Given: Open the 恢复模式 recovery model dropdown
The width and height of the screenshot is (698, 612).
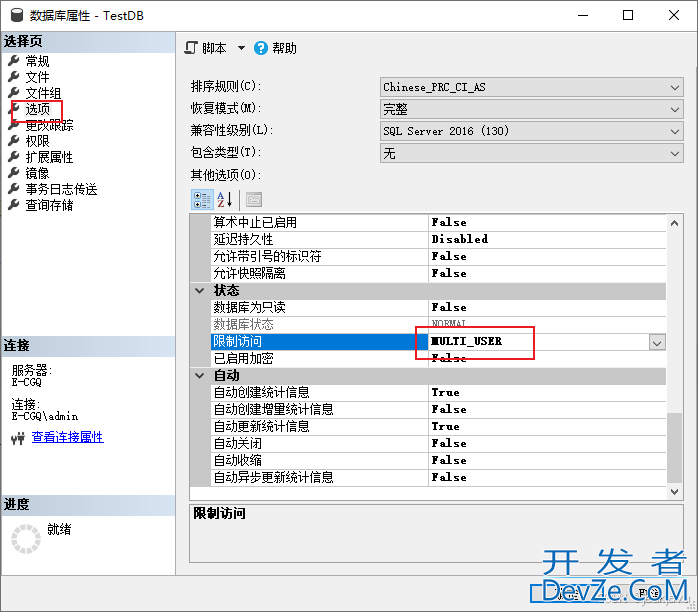Looking at the screenshot, I should pyautogui.click(x=532, y=109).
